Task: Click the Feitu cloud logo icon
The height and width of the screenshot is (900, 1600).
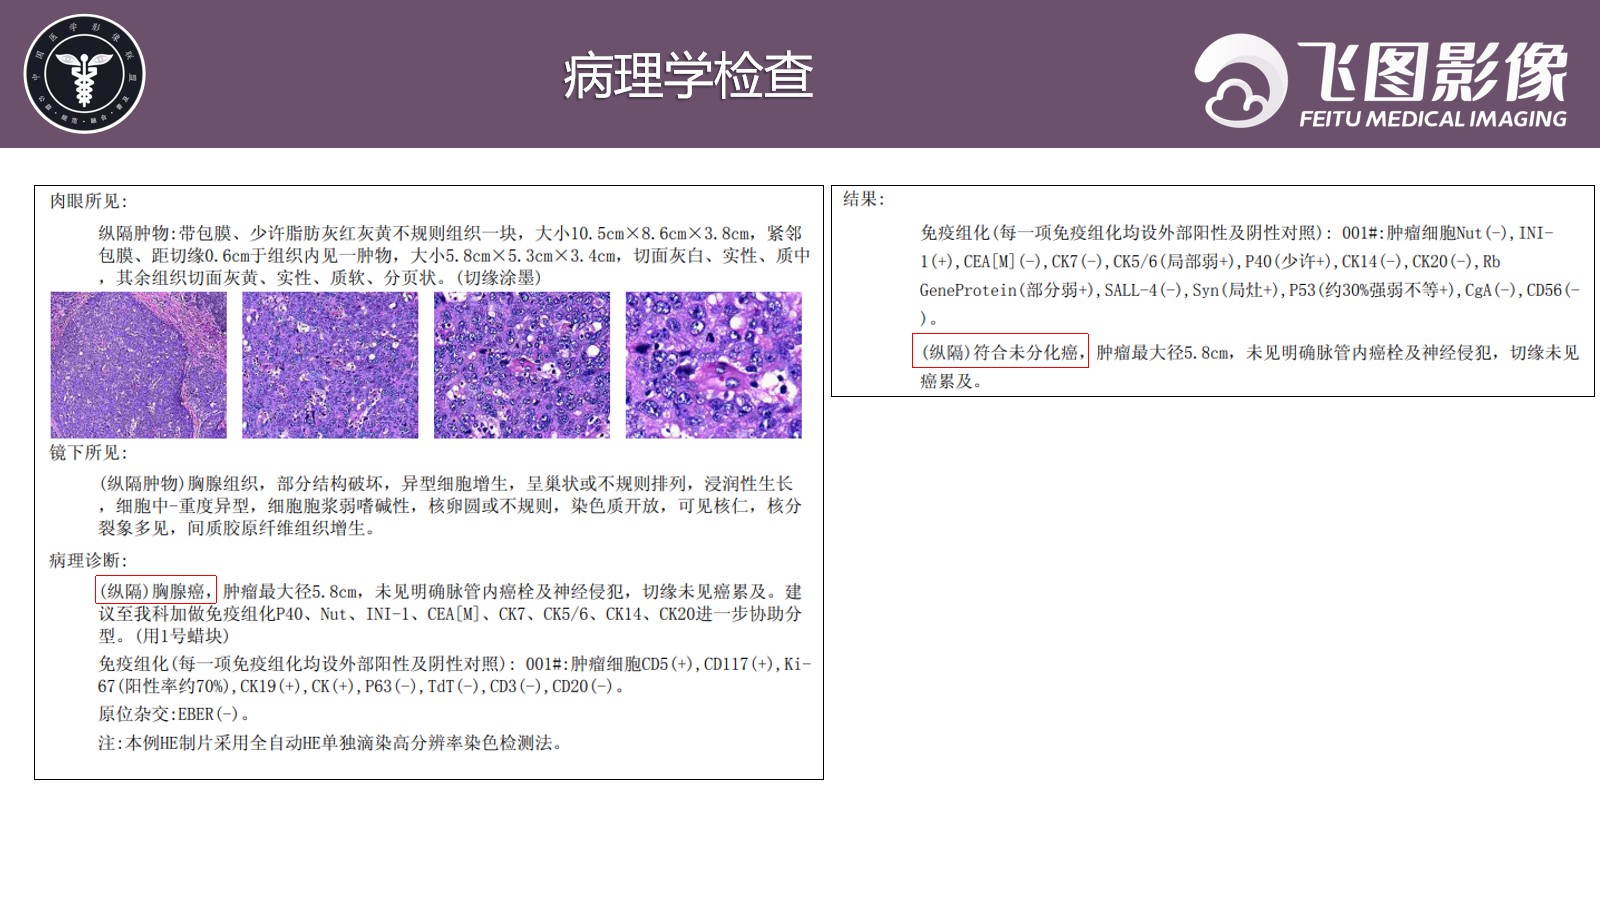Action: [x=1241, y=81]
